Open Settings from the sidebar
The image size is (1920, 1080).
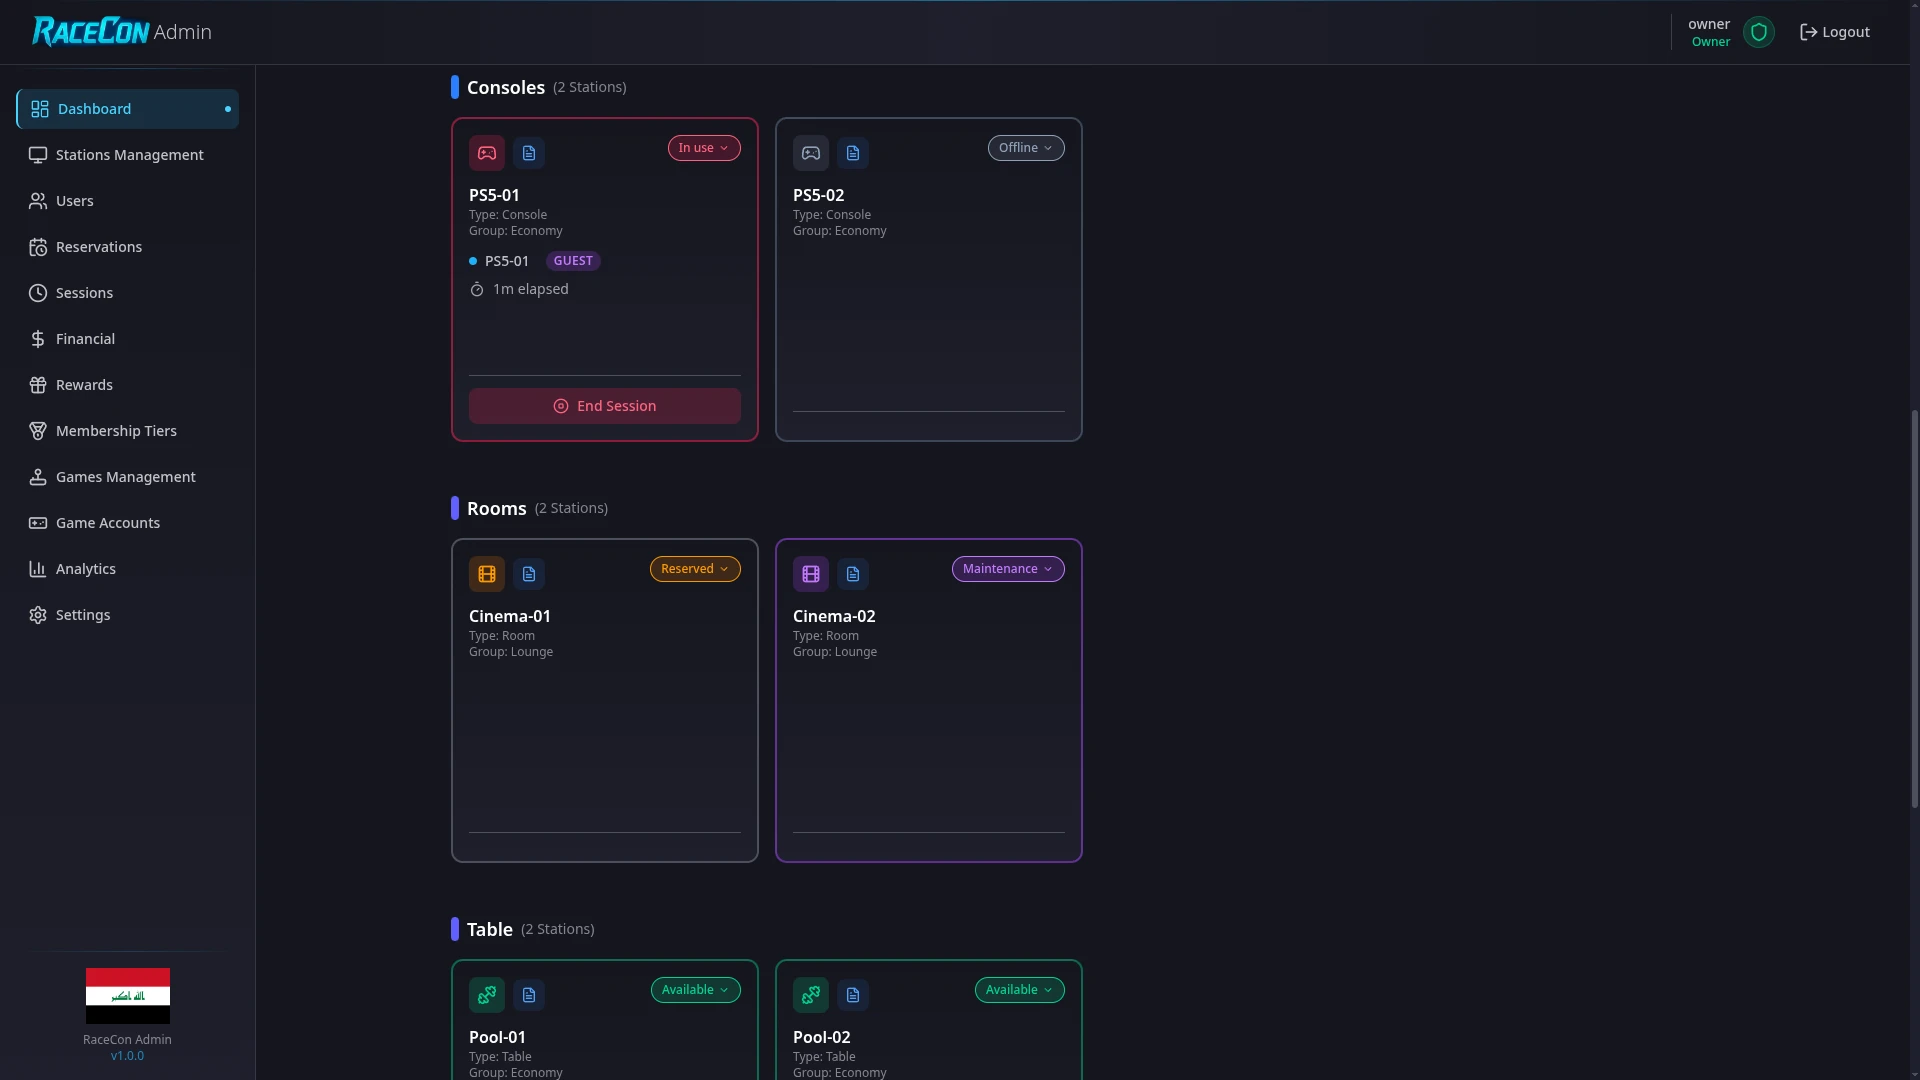(x=82, y=615)
